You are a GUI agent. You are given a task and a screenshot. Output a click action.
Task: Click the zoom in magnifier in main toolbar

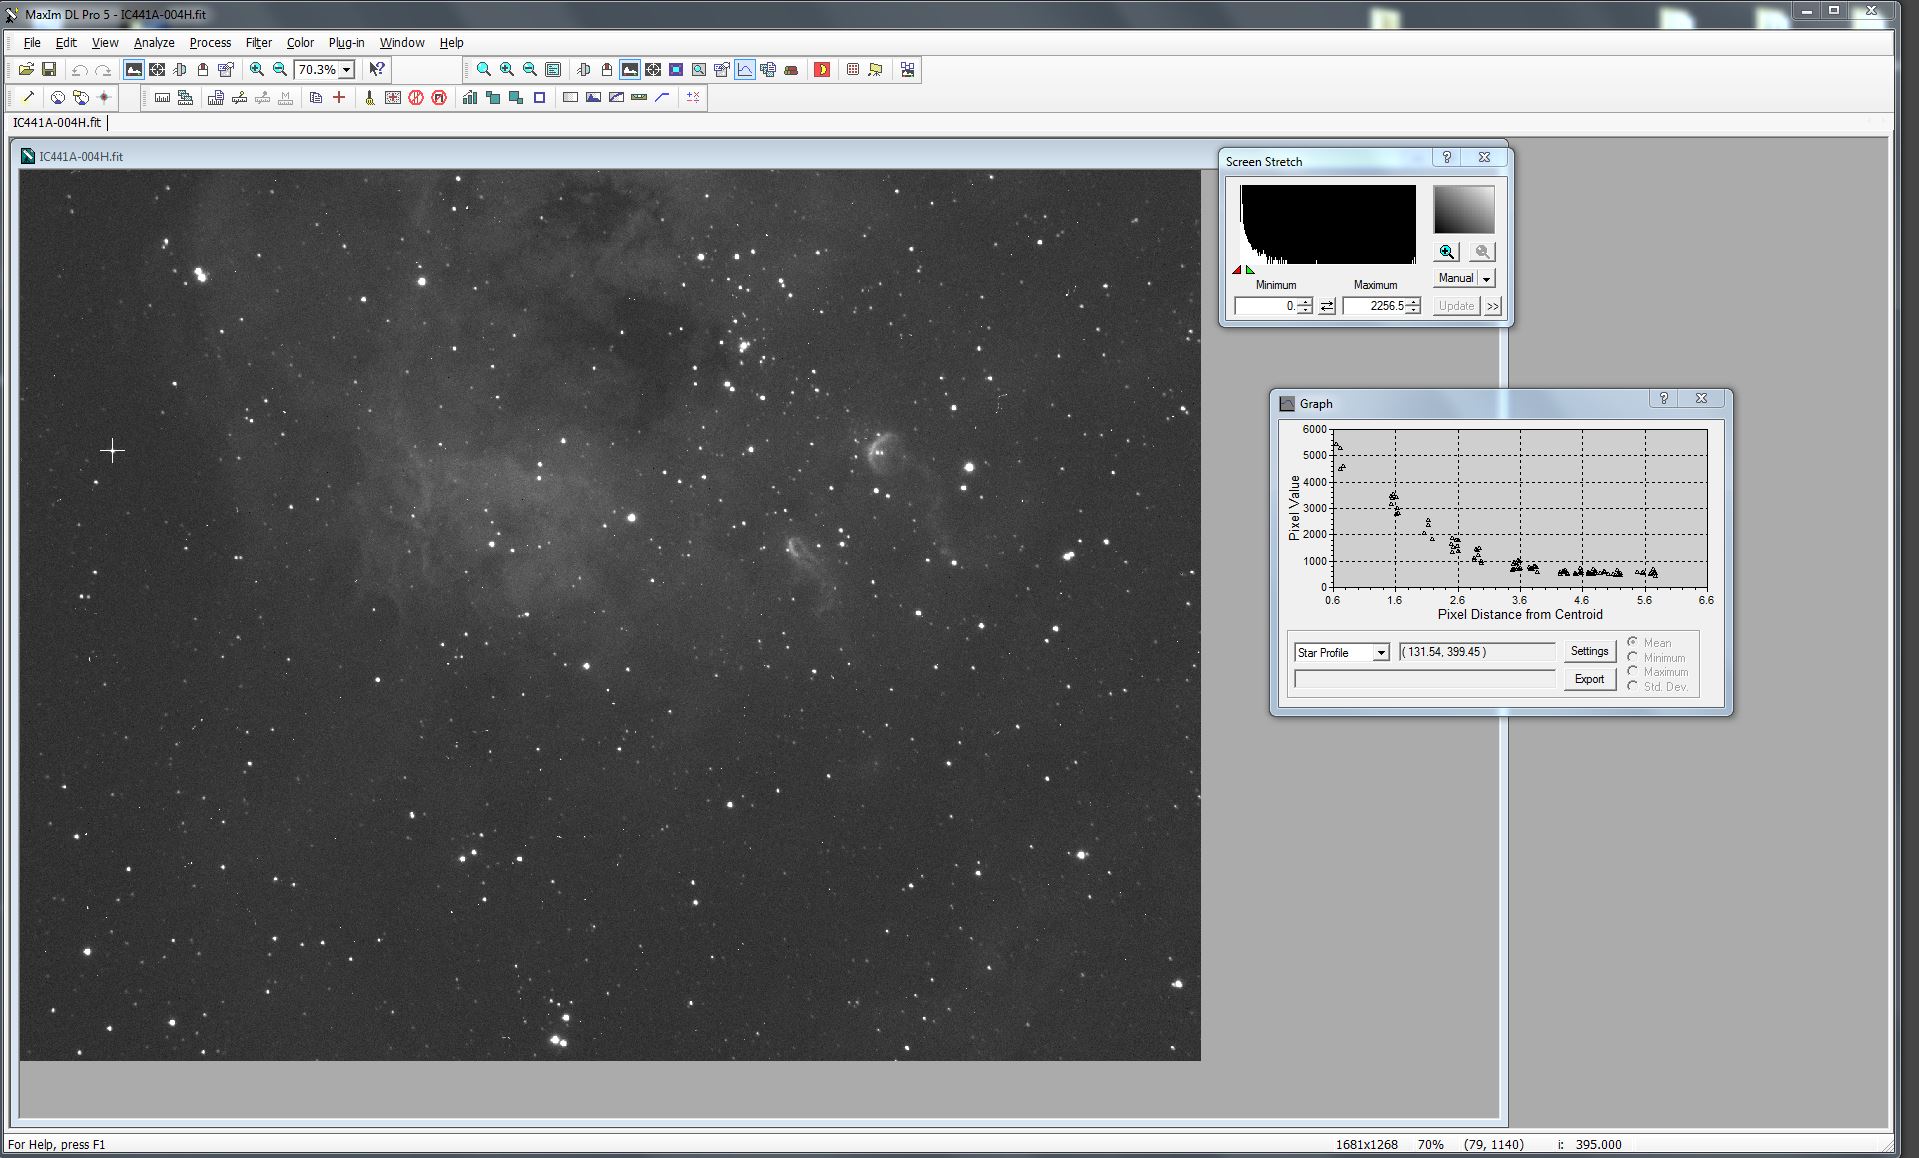257,70
